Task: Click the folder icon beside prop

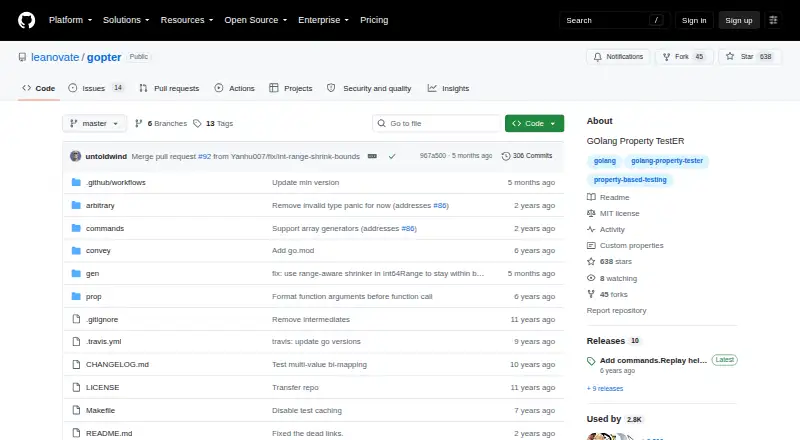Action: coord(76,297)
